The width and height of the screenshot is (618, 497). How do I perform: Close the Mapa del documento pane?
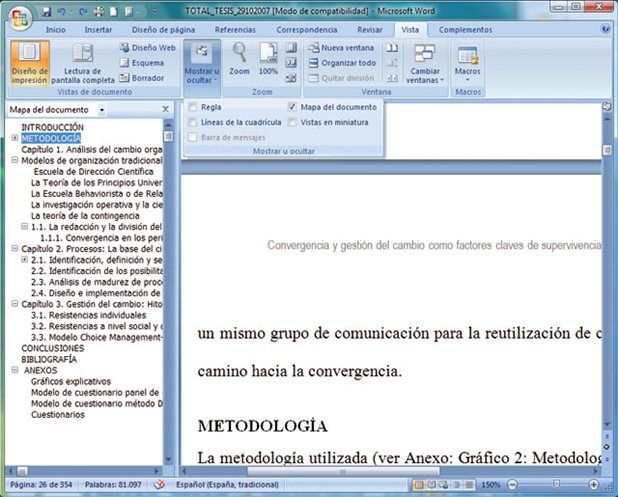pos(166,109)
